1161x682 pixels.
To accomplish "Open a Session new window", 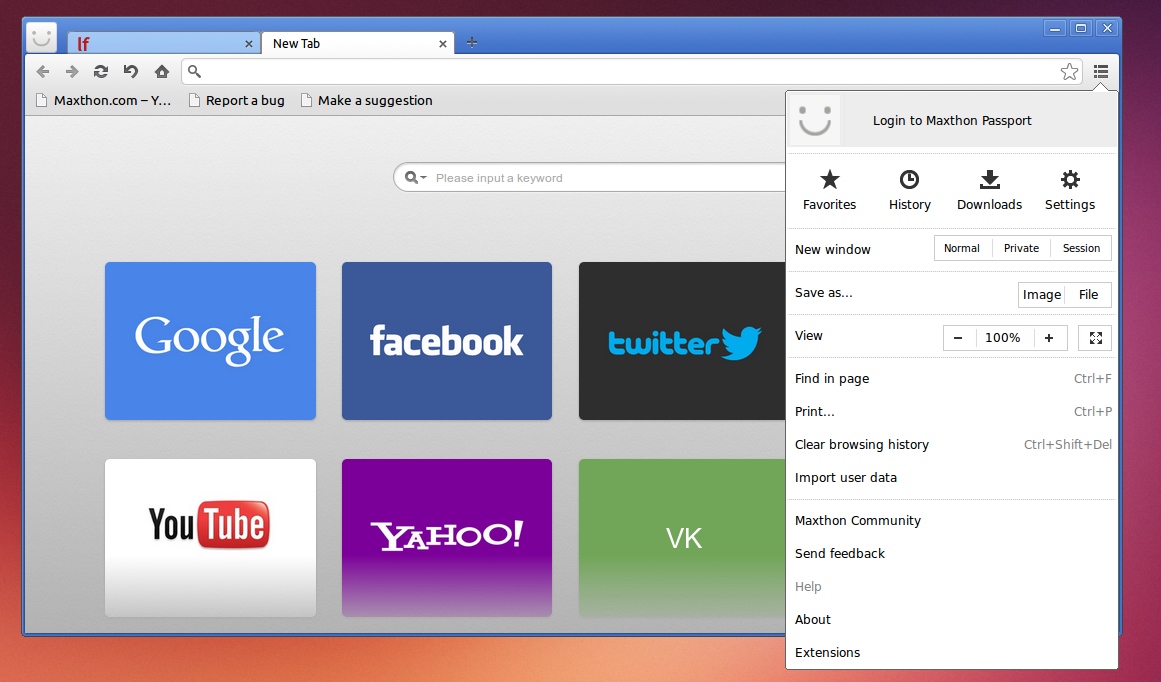I will (x=1081, y=248).
